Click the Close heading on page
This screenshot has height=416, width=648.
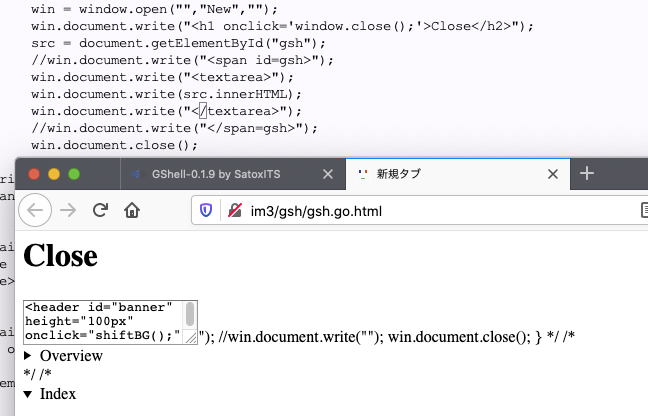[x=60, y=256]
